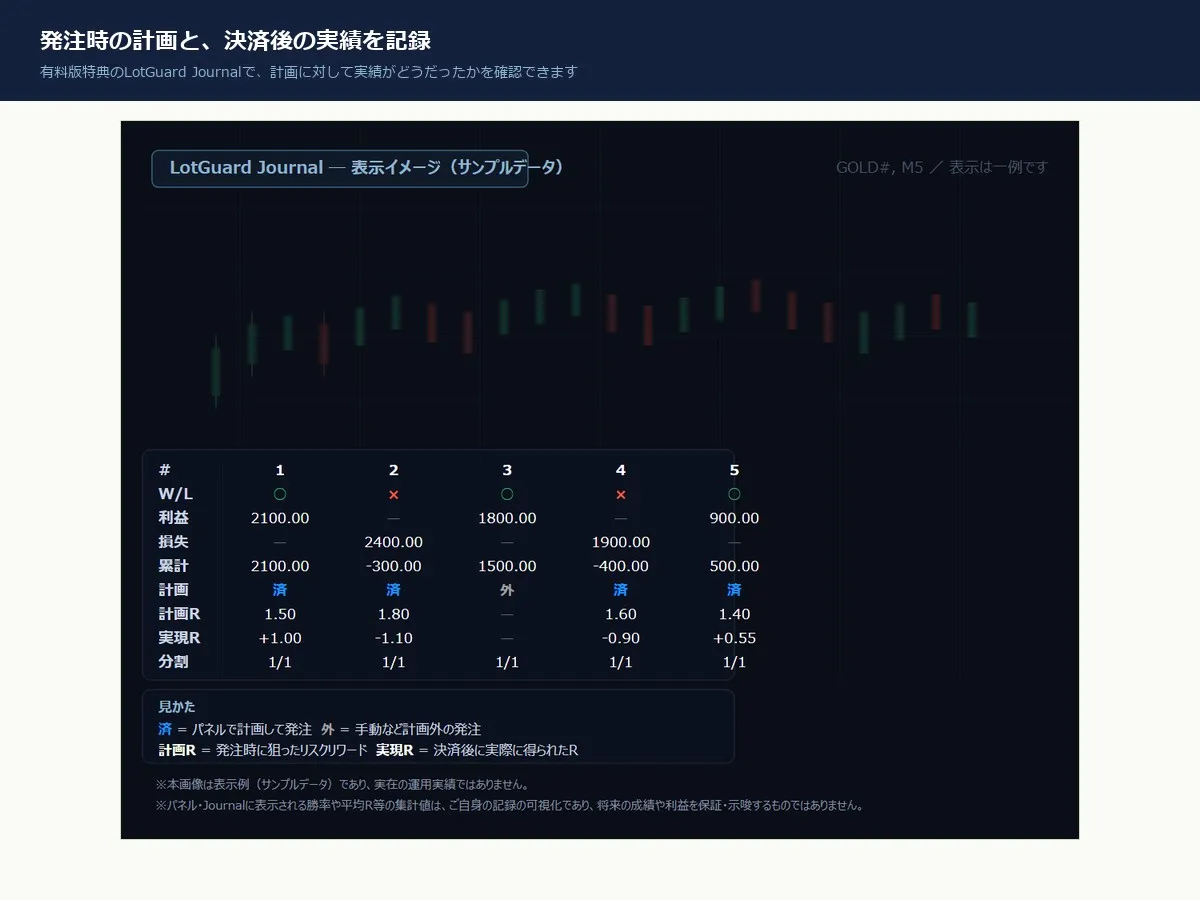Click the 利益 row header
The height and width of the screenshot is (900, 1200).
tap(173, 518)
